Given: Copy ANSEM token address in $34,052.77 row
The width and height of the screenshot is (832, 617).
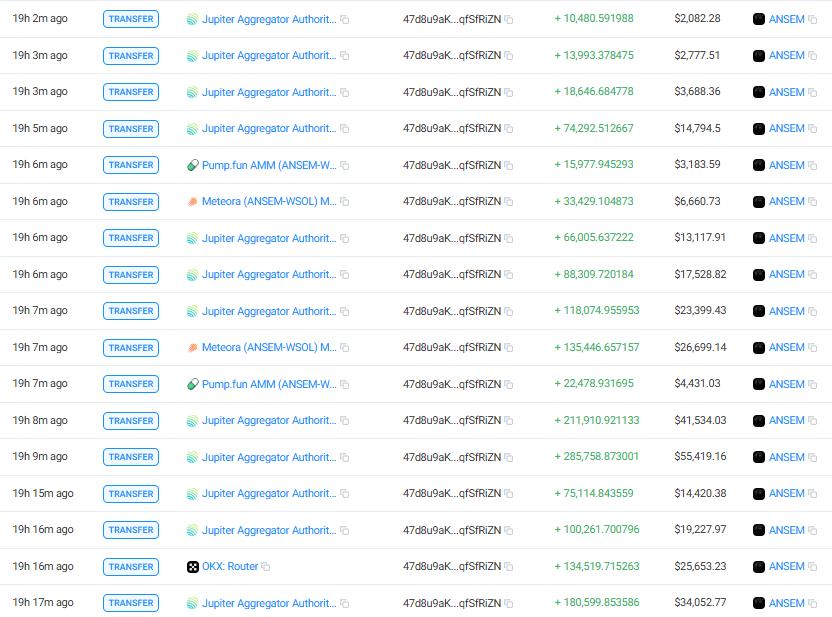Looking at the screenshot, I should point(812,603).
